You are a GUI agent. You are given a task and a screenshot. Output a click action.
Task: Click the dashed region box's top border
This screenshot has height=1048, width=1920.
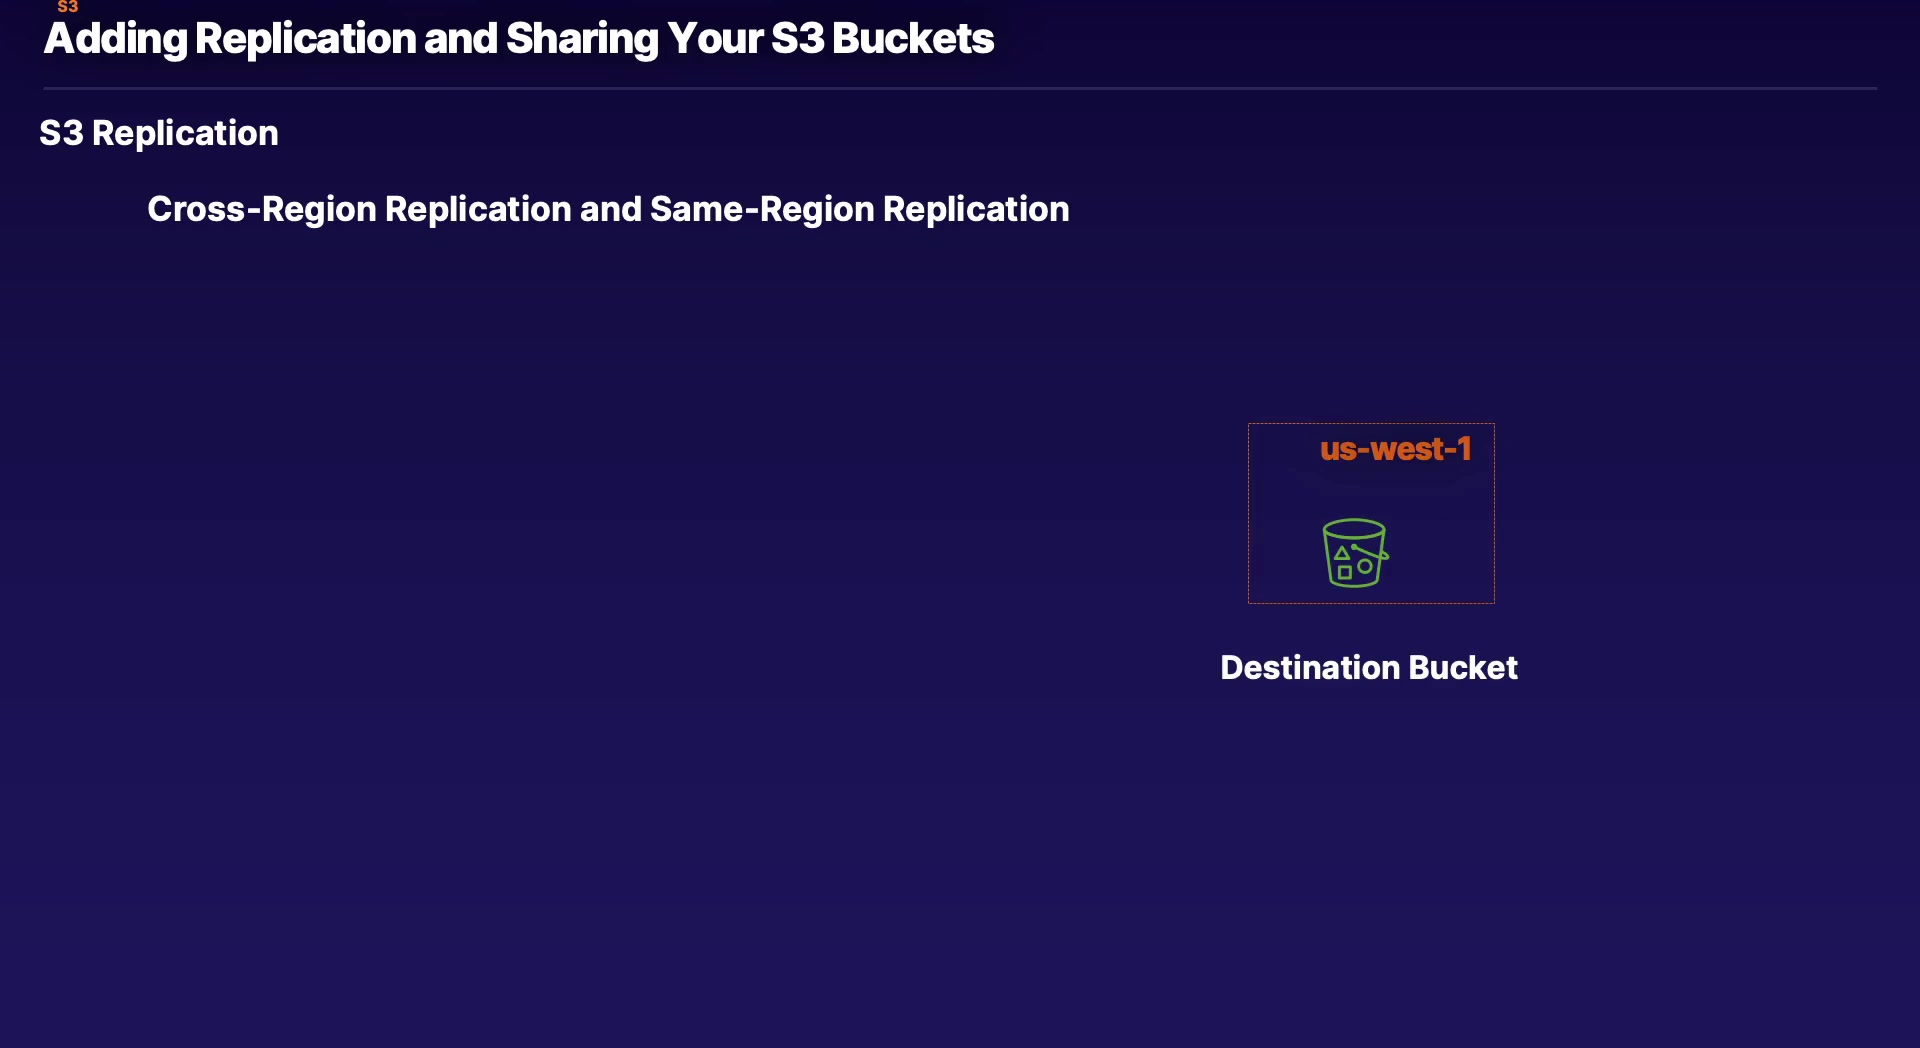pos(1371,424)
